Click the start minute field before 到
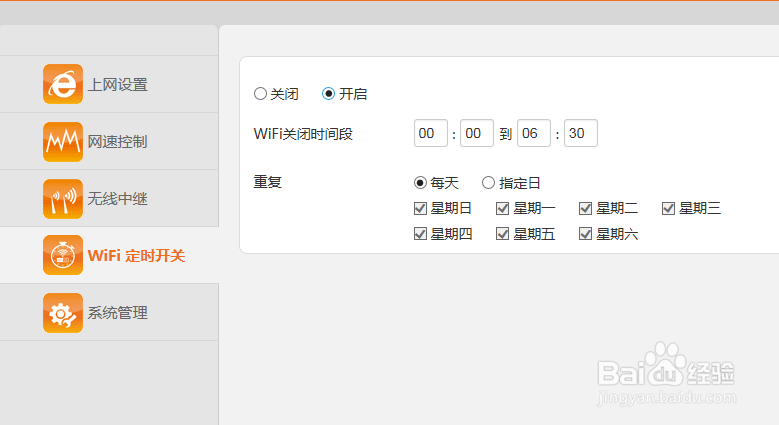The width and height of the screenshot is (779, 425). [x=477, y=133]
